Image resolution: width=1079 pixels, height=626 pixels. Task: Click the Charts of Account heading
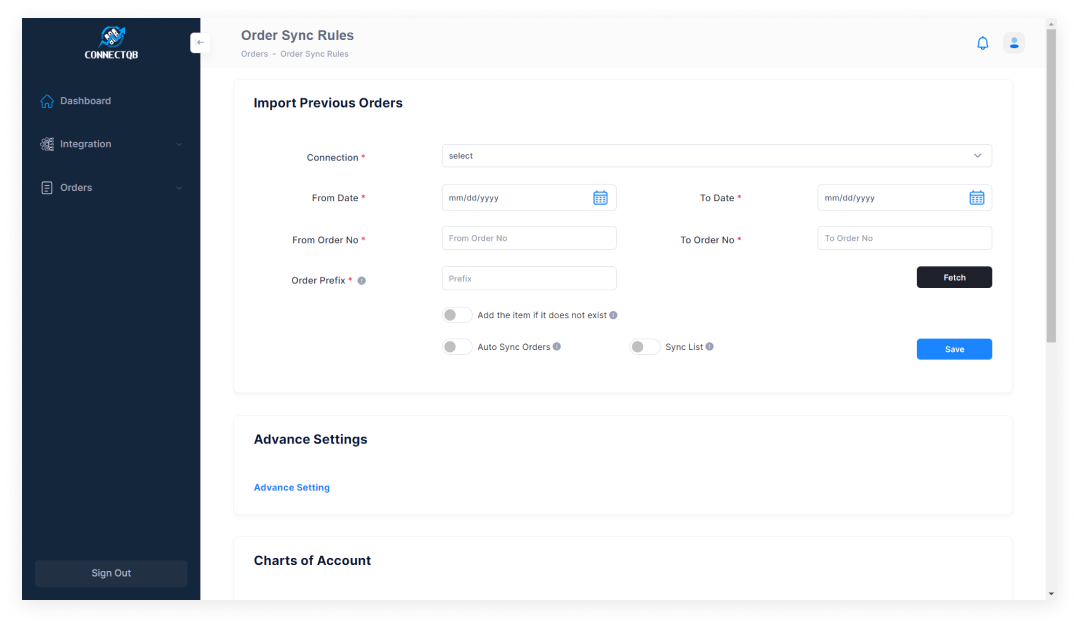[312, 561]
